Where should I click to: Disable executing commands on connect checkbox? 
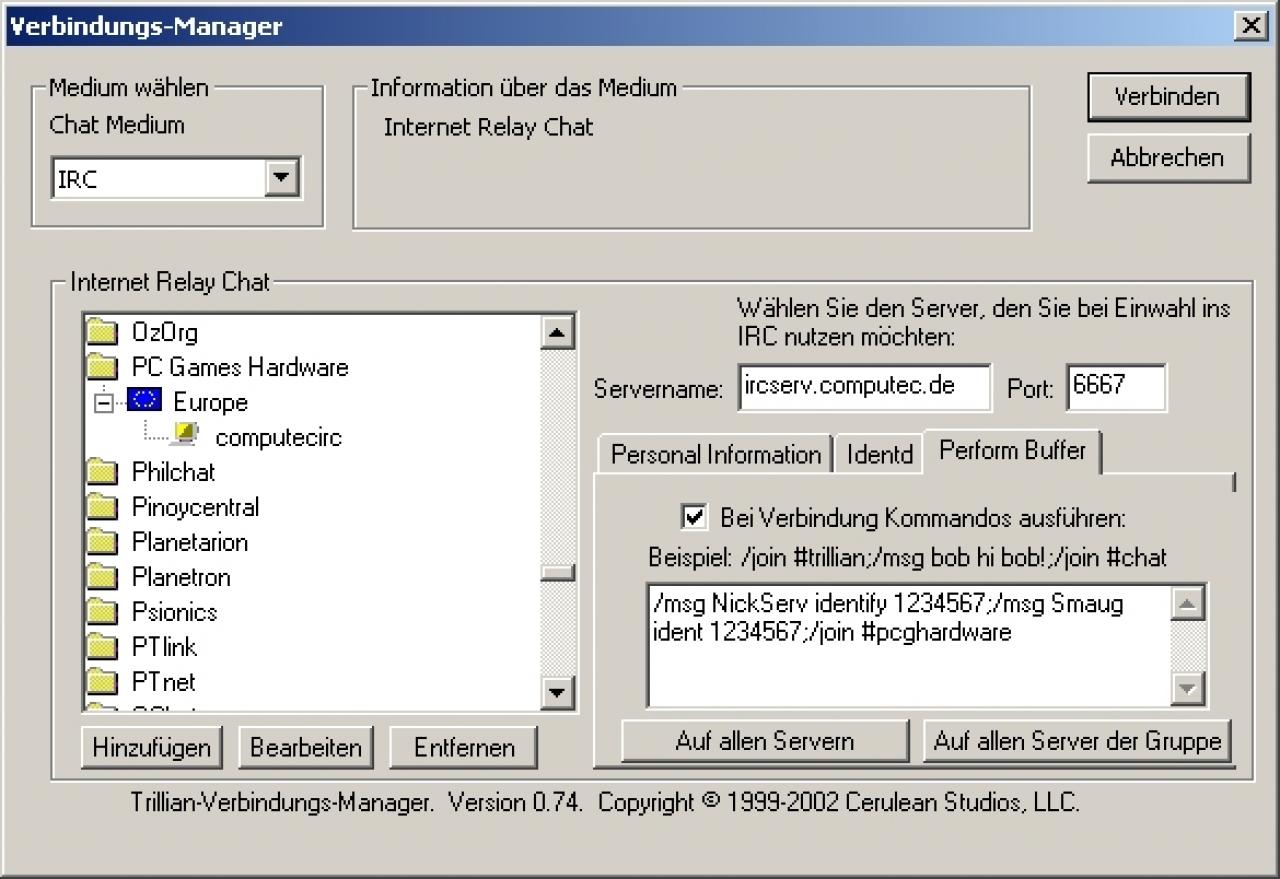(x=693, y=517)
